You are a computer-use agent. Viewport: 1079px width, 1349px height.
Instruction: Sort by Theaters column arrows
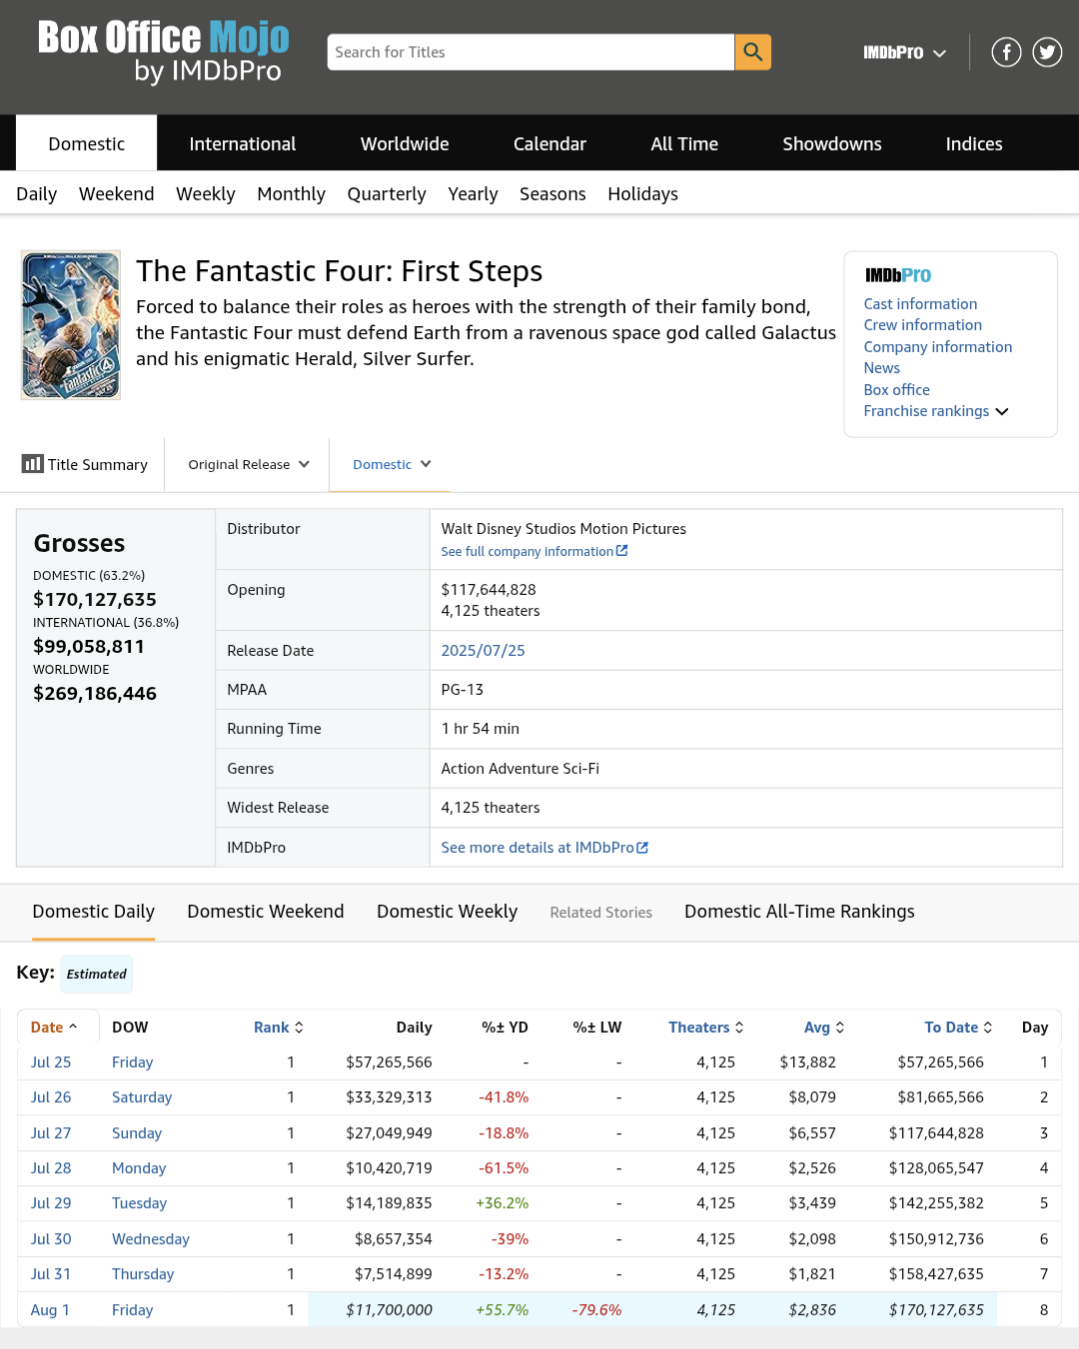(739, 1027)
